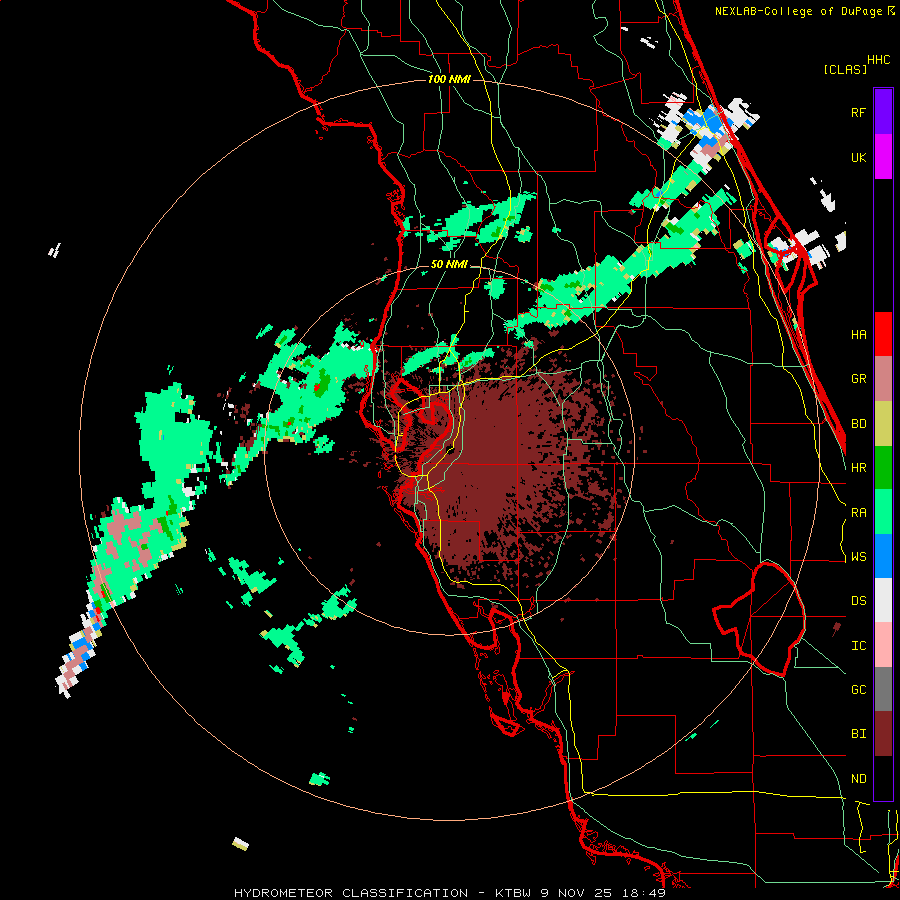The width and height of the screenshot is (900, 900).
Task: Click the "18:49" timestamp in caption
Action: 646,893
